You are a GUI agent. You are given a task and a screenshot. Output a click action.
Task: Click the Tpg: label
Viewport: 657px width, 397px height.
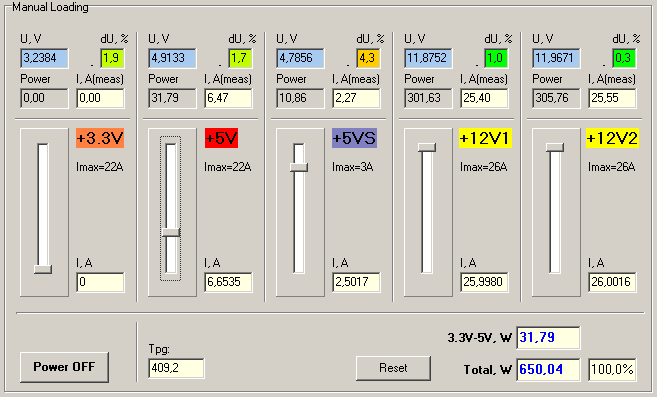point(159,349)
